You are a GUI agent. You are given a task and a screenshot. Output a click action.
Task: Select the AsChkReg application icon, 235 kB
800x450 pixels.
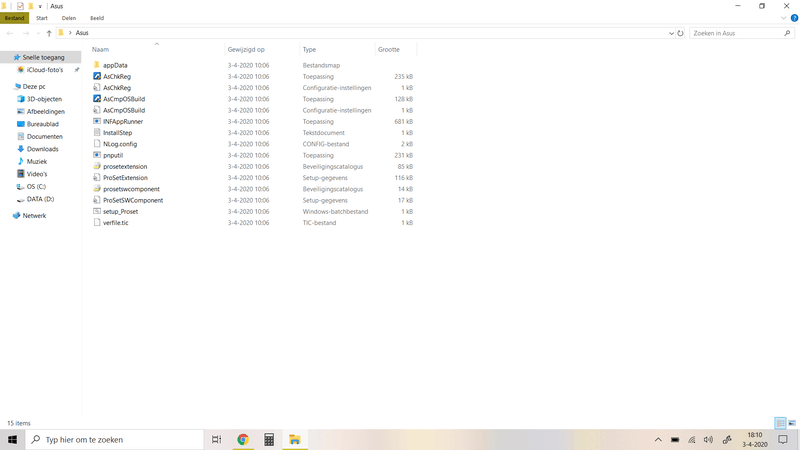96,76
